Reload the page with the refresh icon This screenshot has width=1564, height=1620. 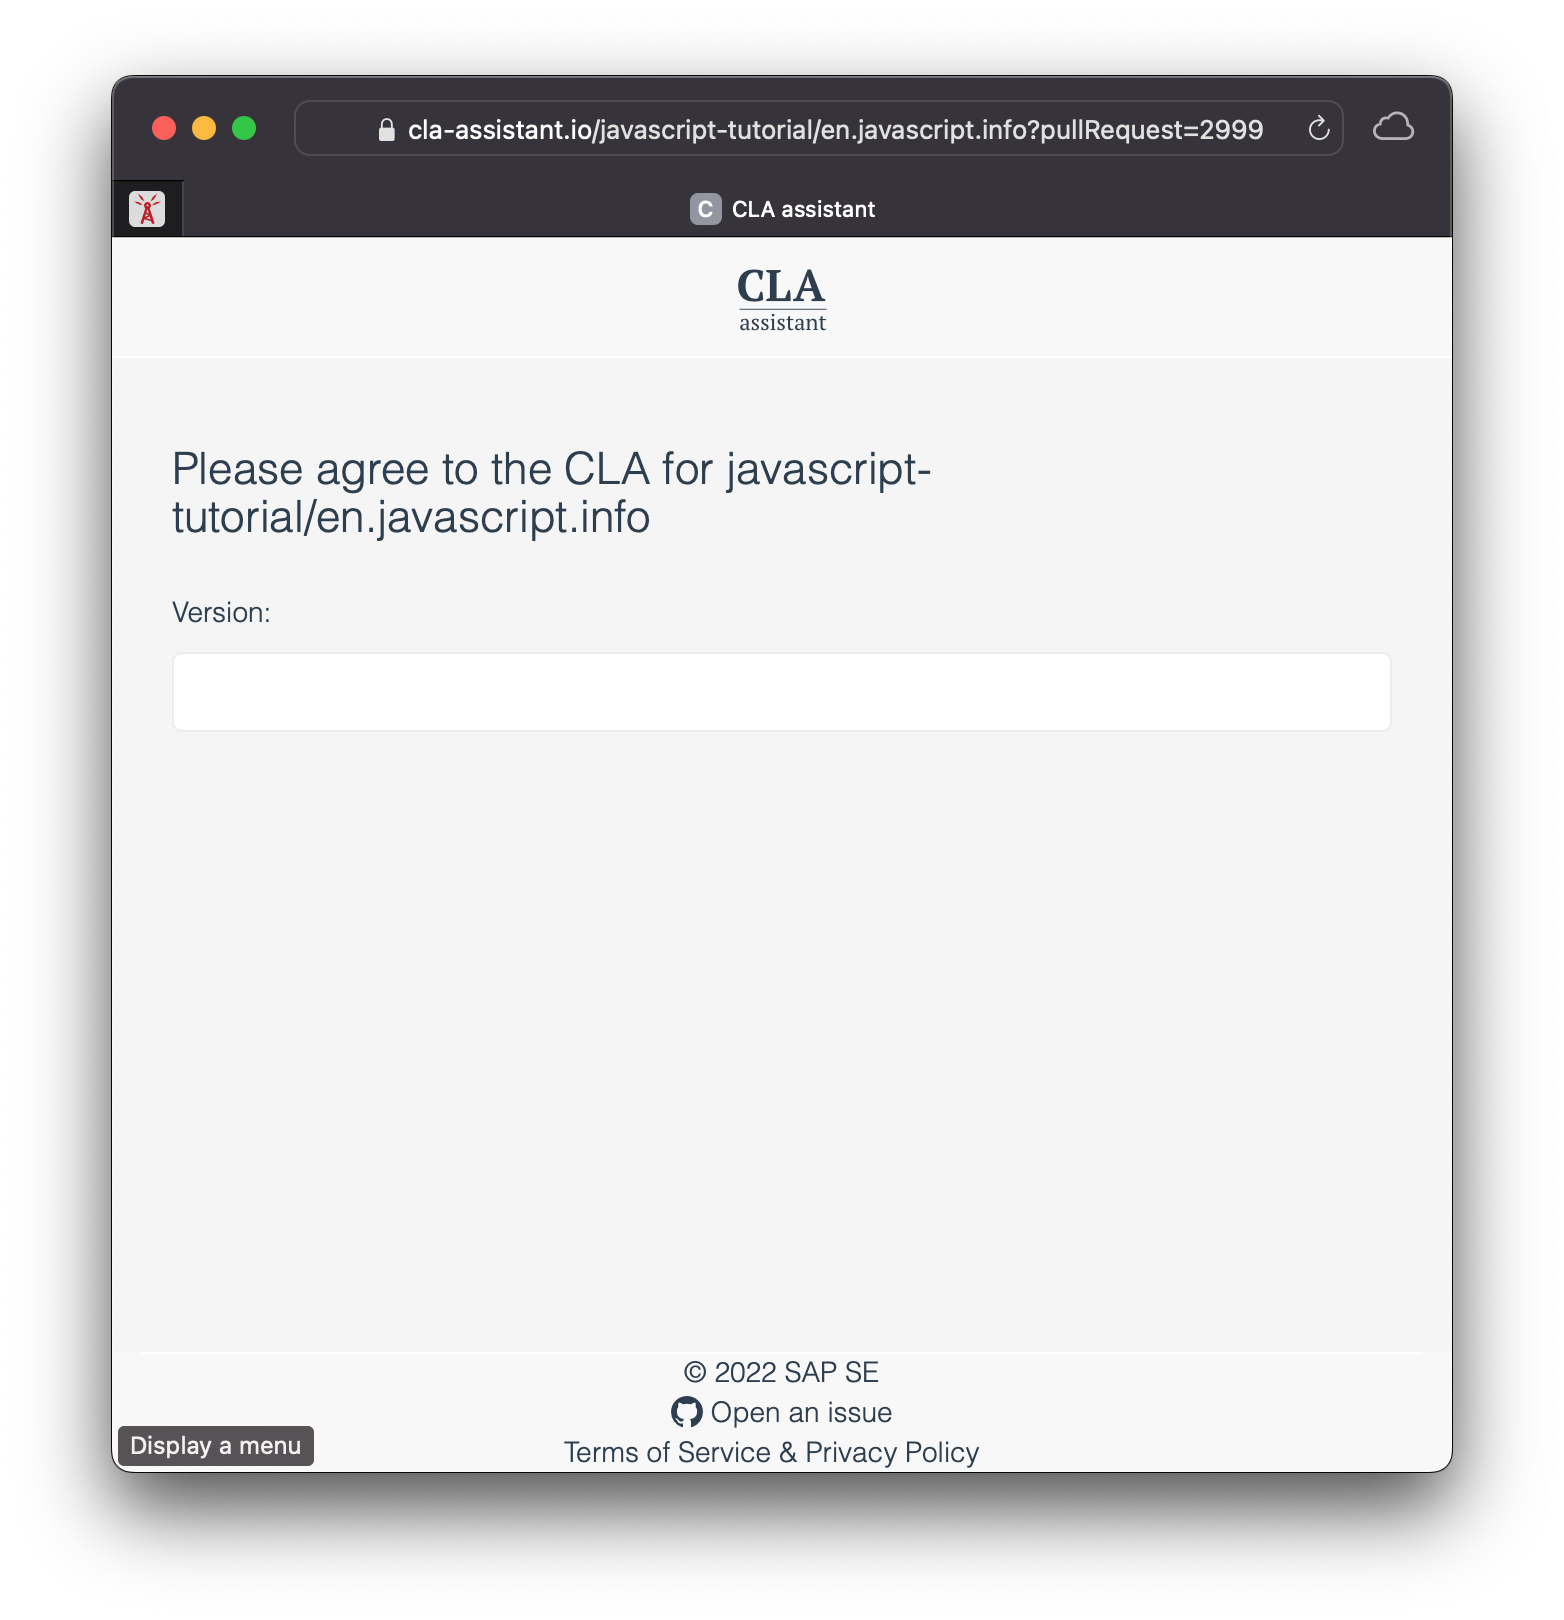coord(1318,128)
